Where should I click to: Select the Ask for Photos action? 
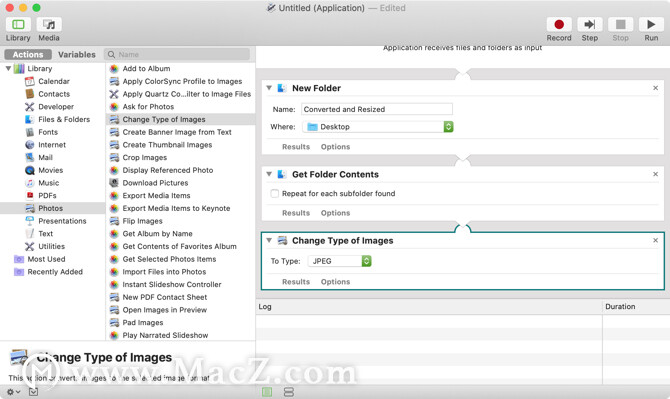(x=148, y=107)
